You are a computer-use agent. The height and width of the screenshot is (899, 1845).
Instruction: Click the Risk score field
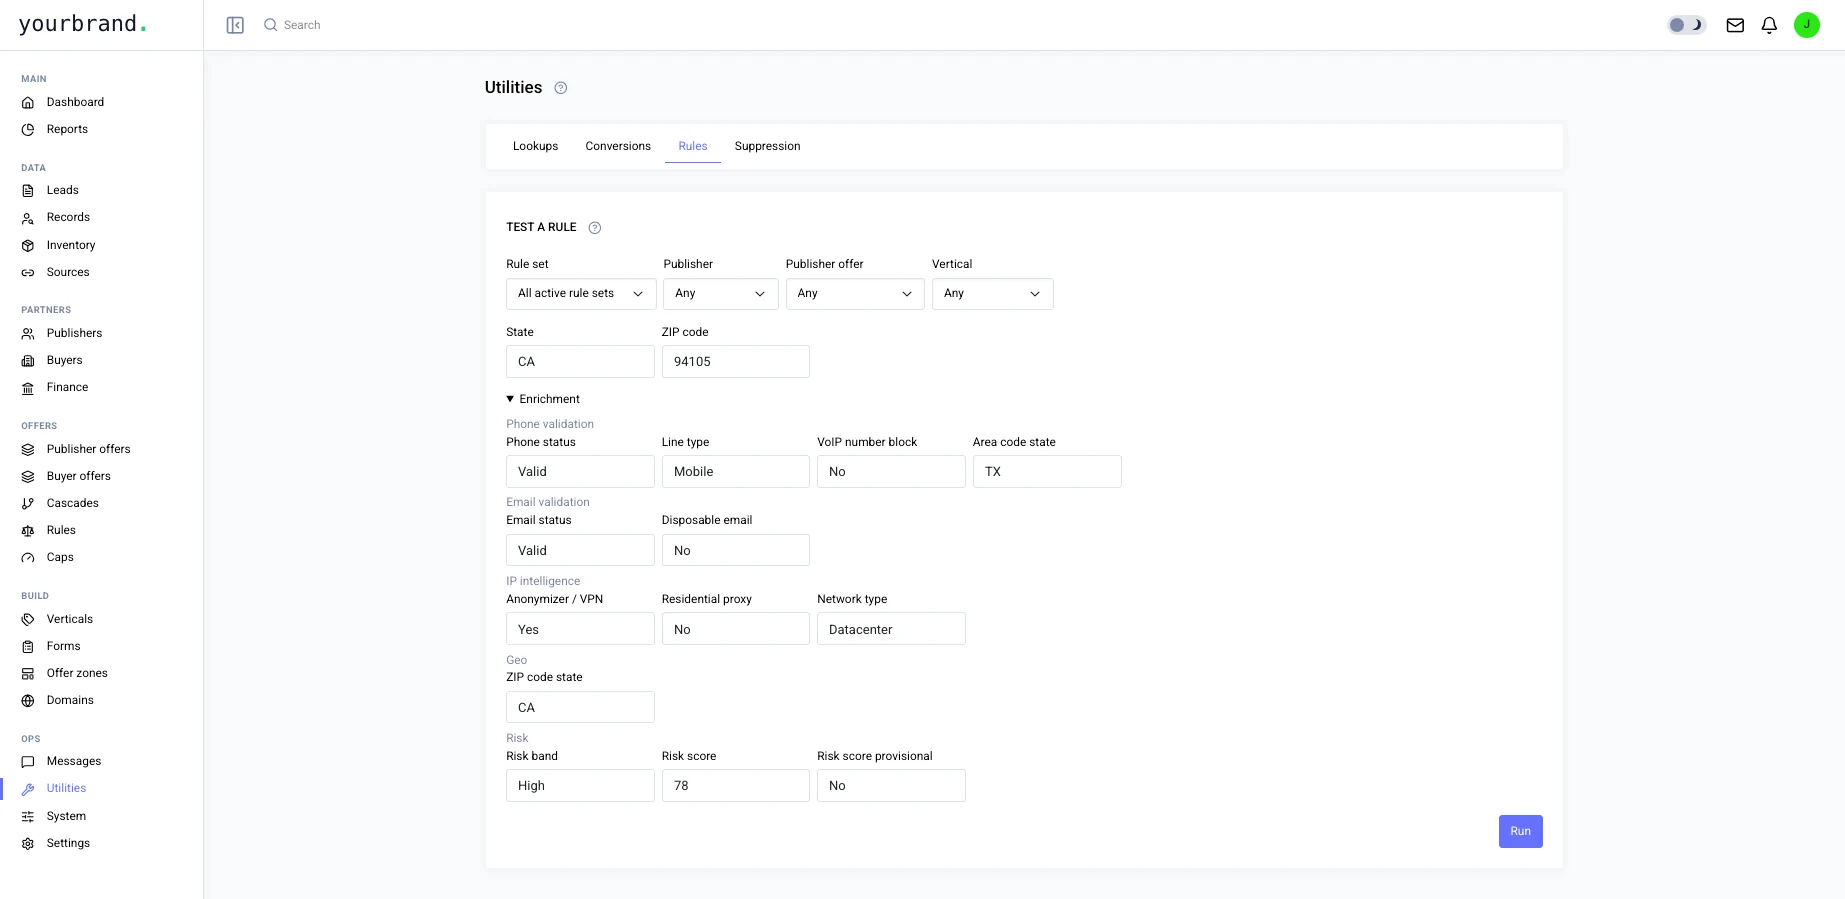[x=736, y=785]
